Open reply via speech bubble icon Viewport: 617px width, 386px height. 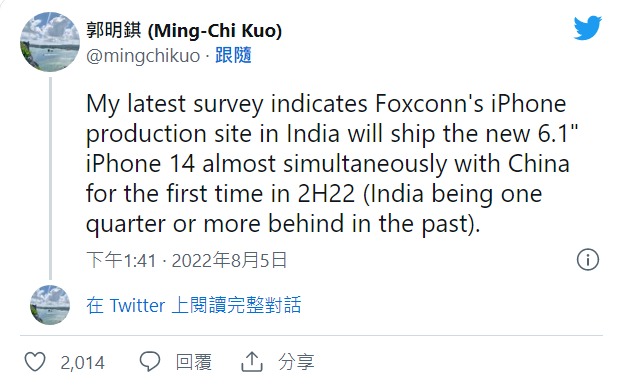[x=150, y=362]
